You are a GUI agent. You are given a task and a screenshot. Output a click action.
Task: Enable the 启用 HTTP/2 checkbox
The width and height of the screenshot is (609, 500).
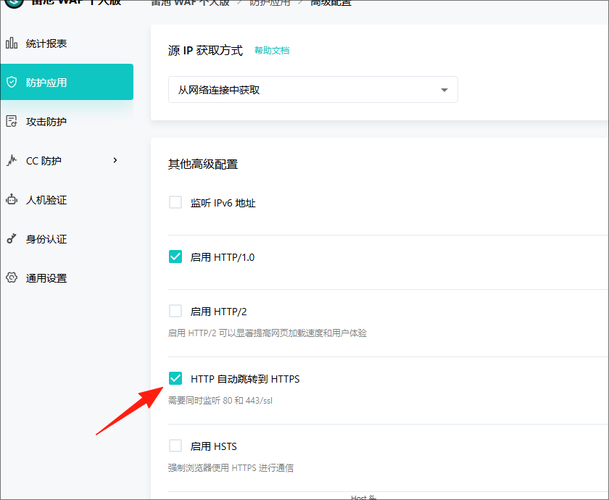click(176, 311)
